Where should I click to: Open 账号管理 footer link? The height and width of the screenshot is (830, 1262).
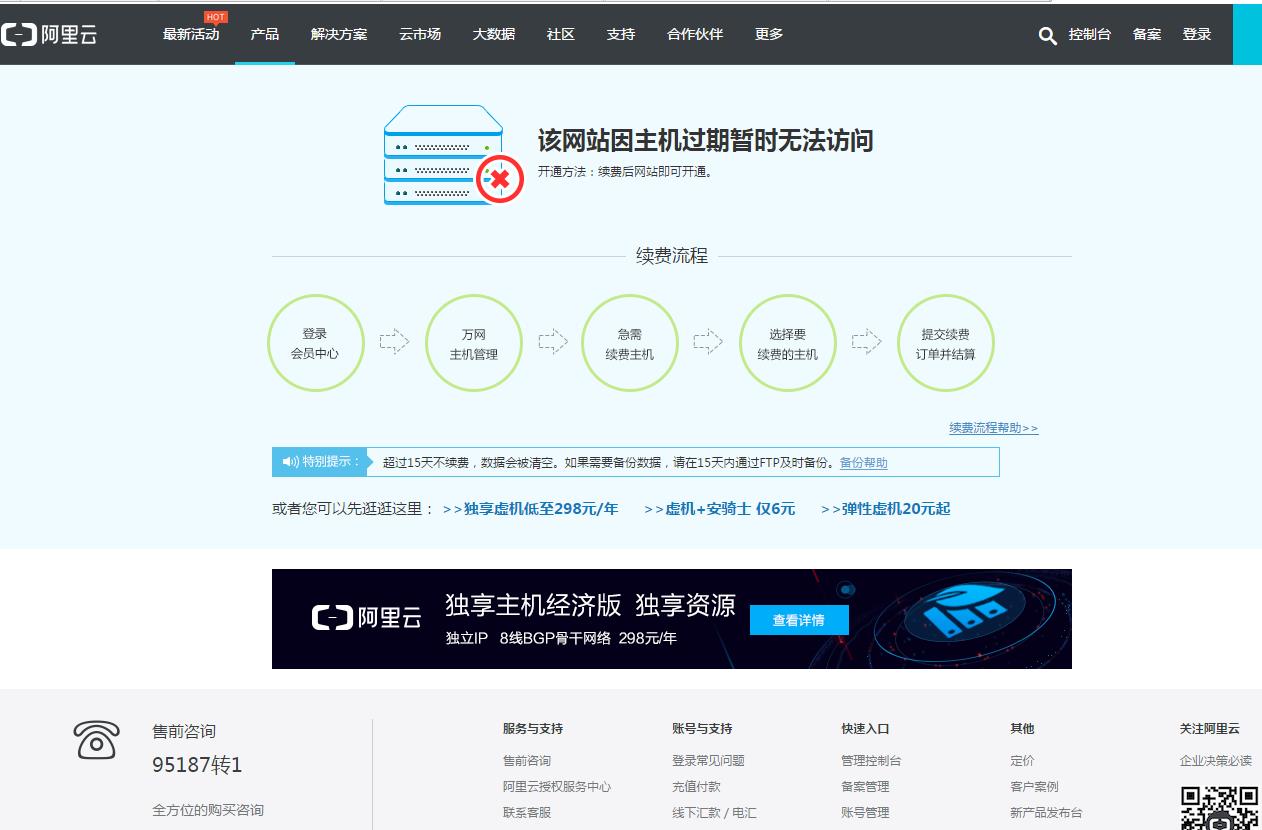click(x=865, y=813)
